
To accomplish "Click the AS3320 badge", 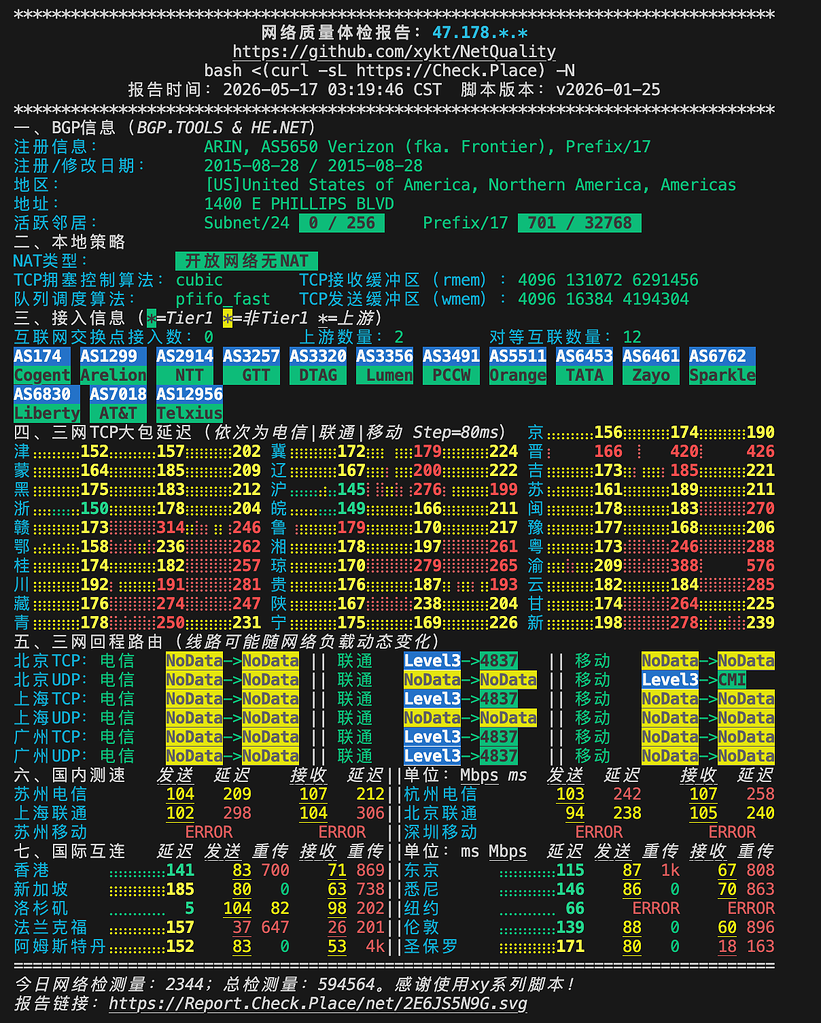I will 318,356.
